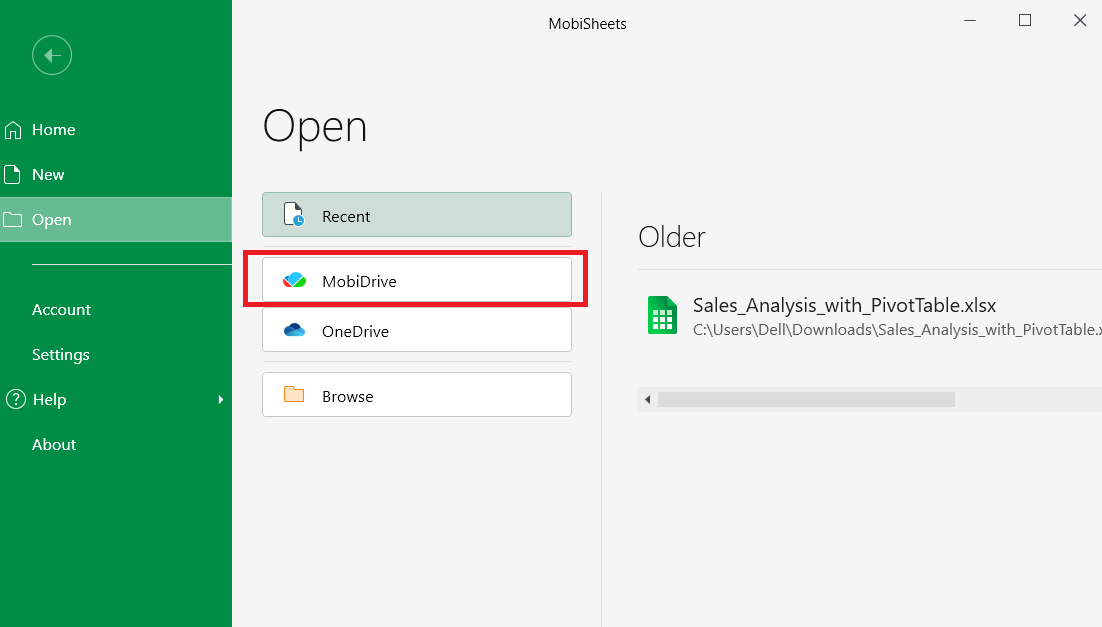1102x627 pixels.
Task: Minimize the MobiSheets window
Action: point(970,20)
